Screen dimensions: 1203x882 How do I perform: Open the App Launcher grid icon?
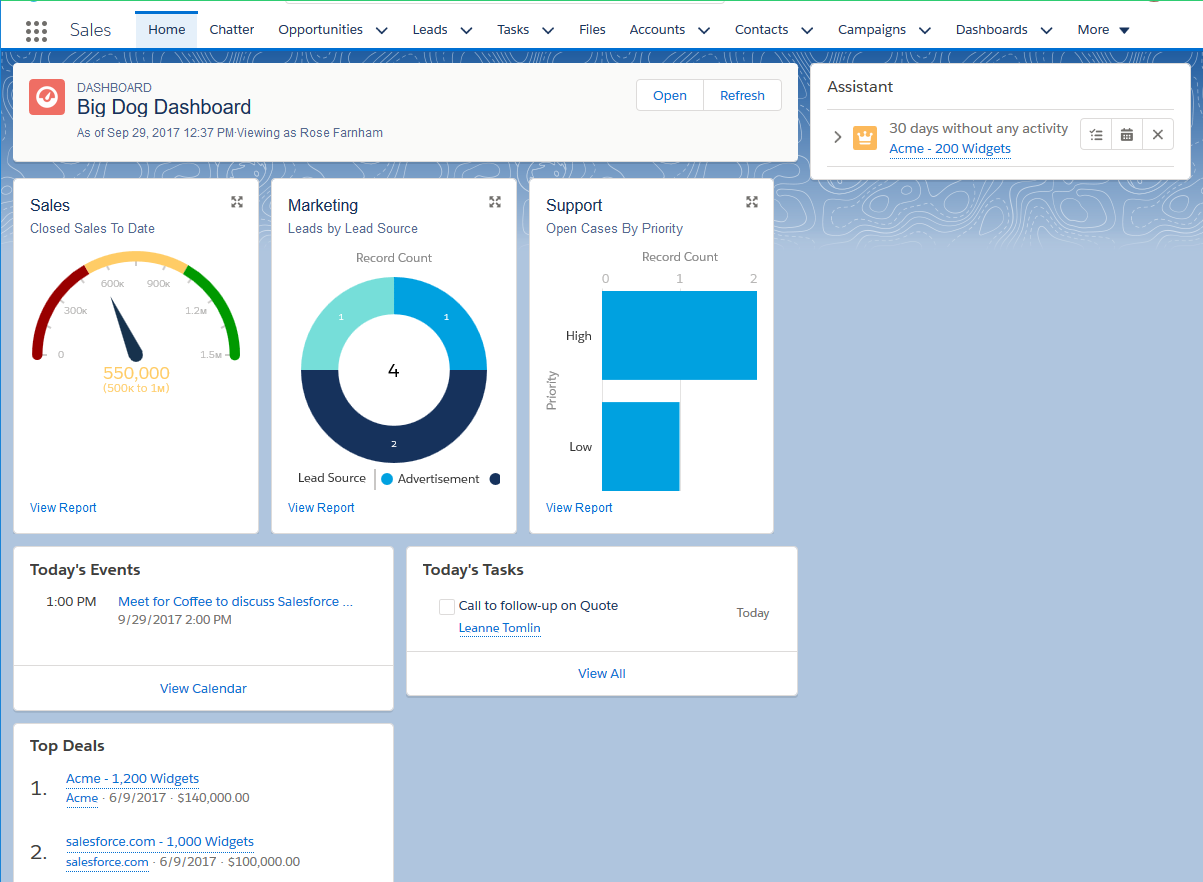(37, 30)
